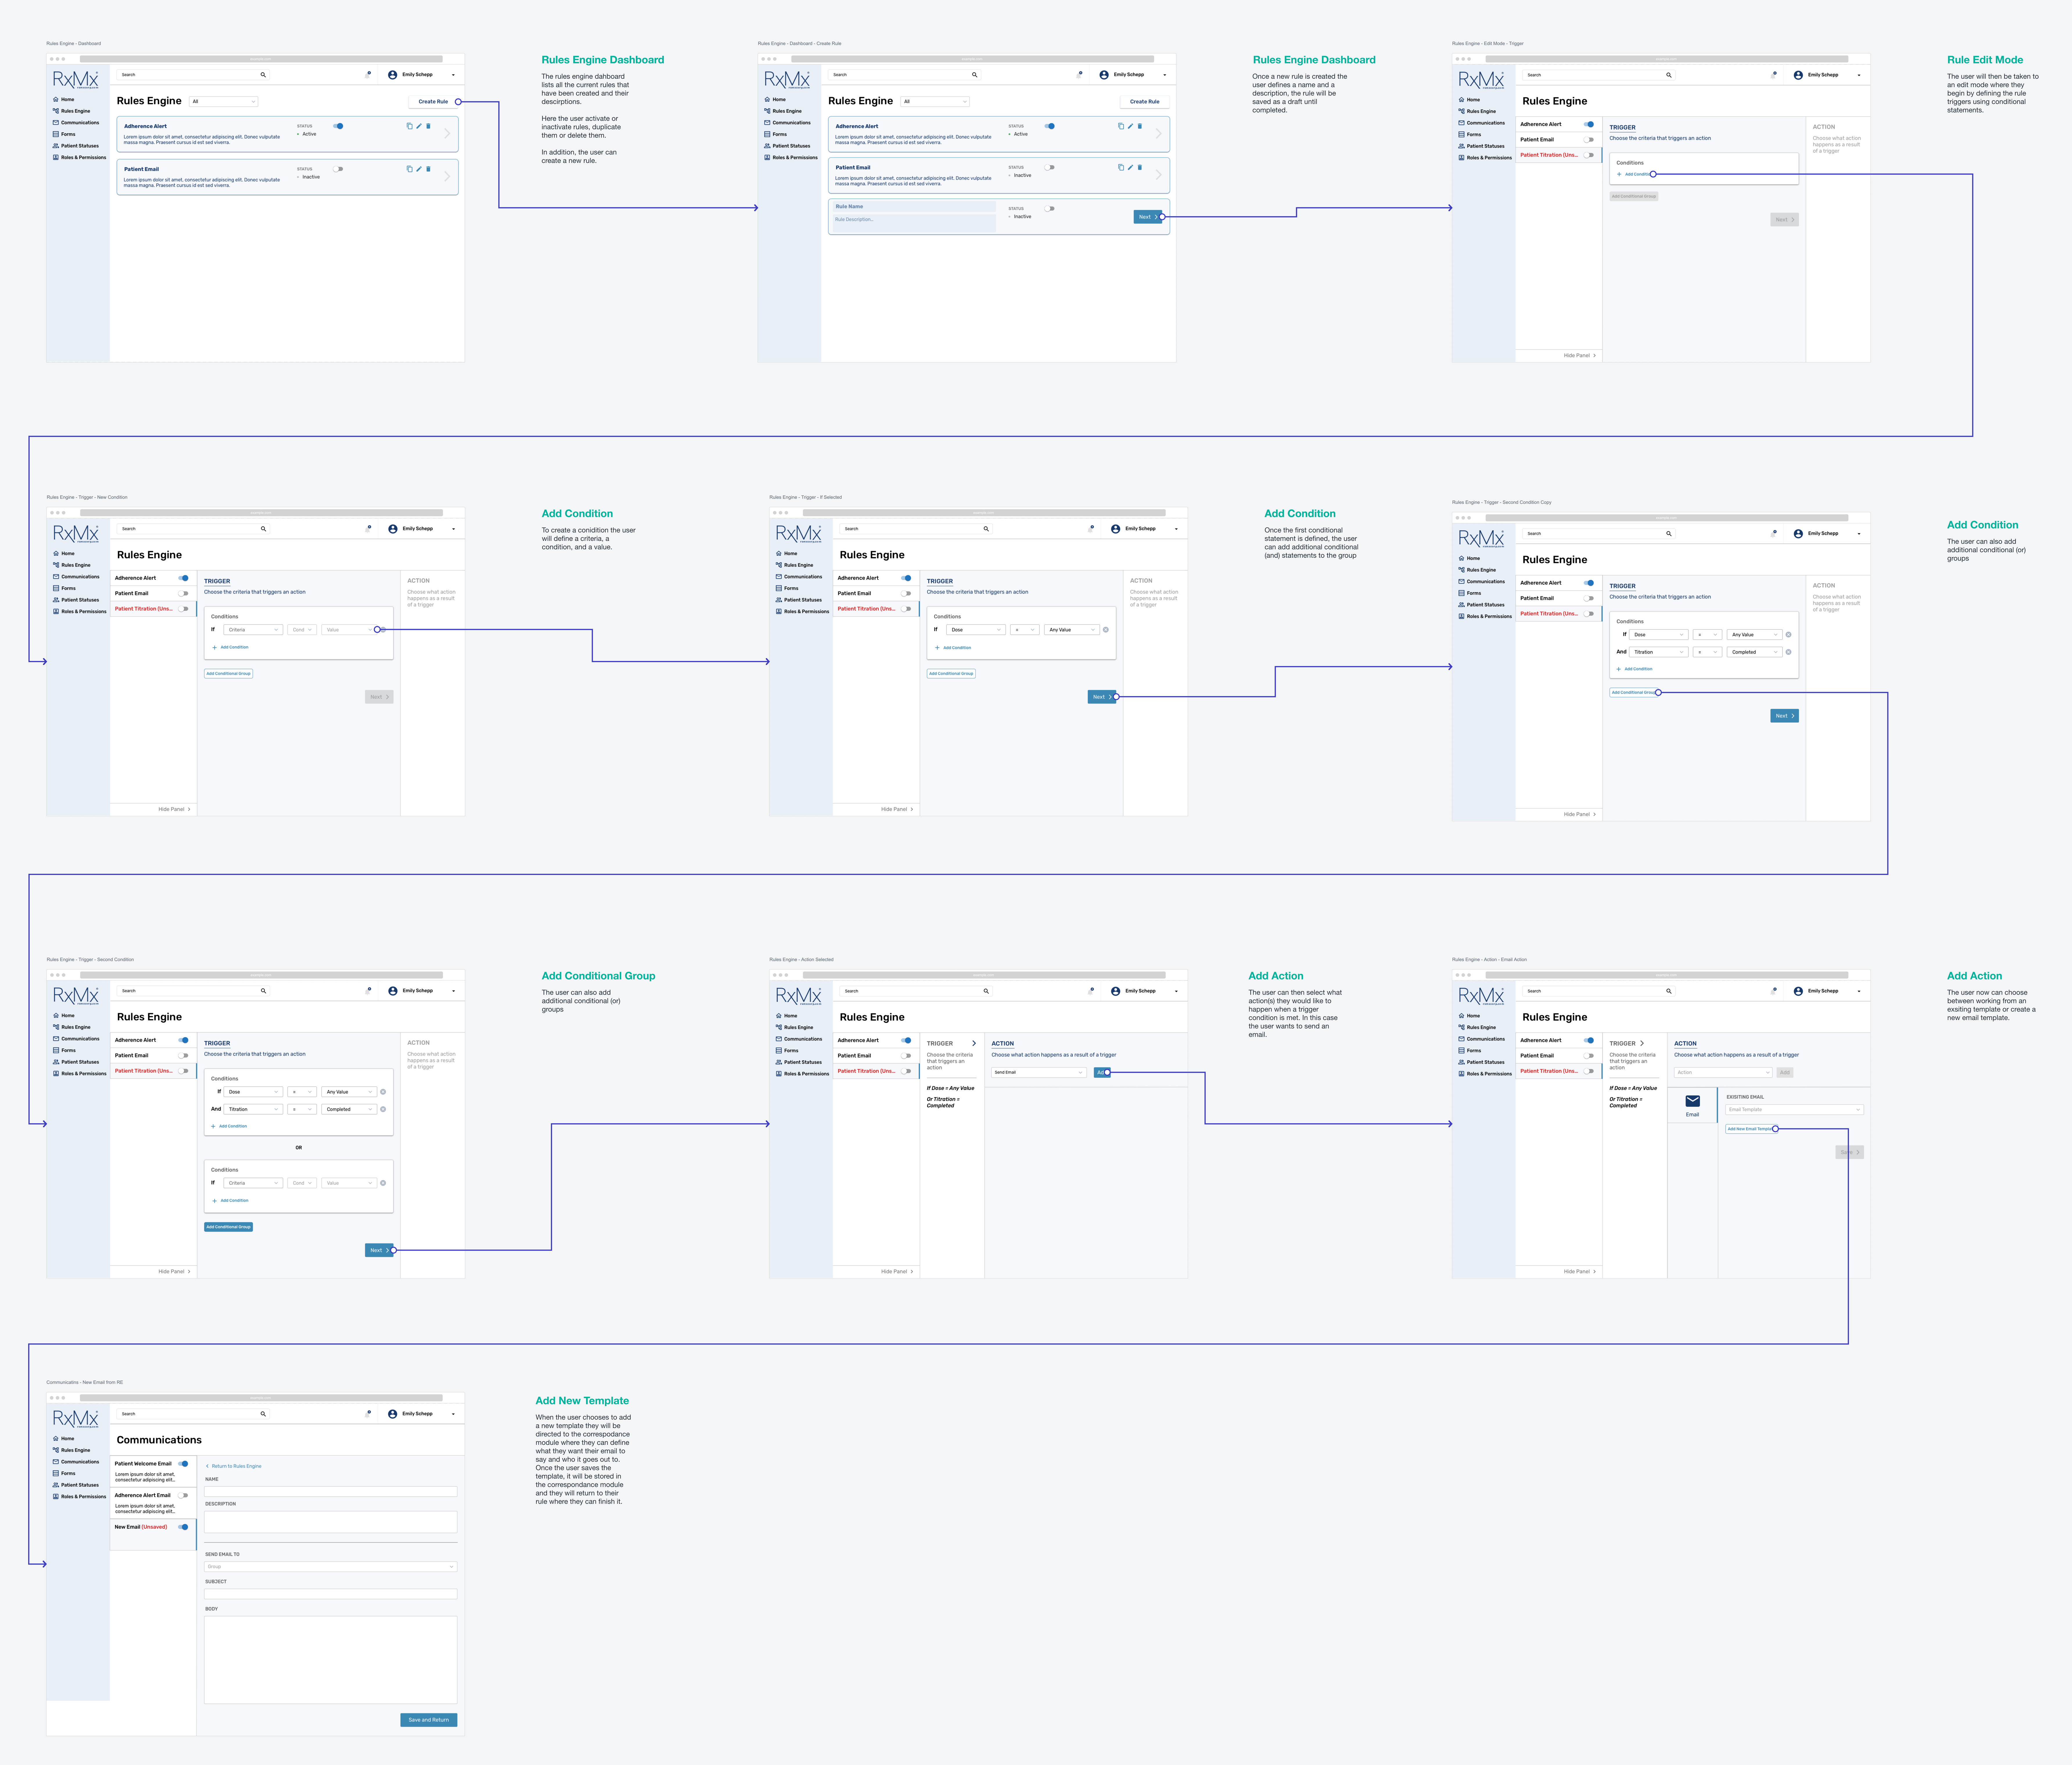Image resolution: width=2072 pixels, height=1765 pixels.
Task: Click pencil edit icon on Patient Email card, Dashboard frame
Action: click(419, 169)
